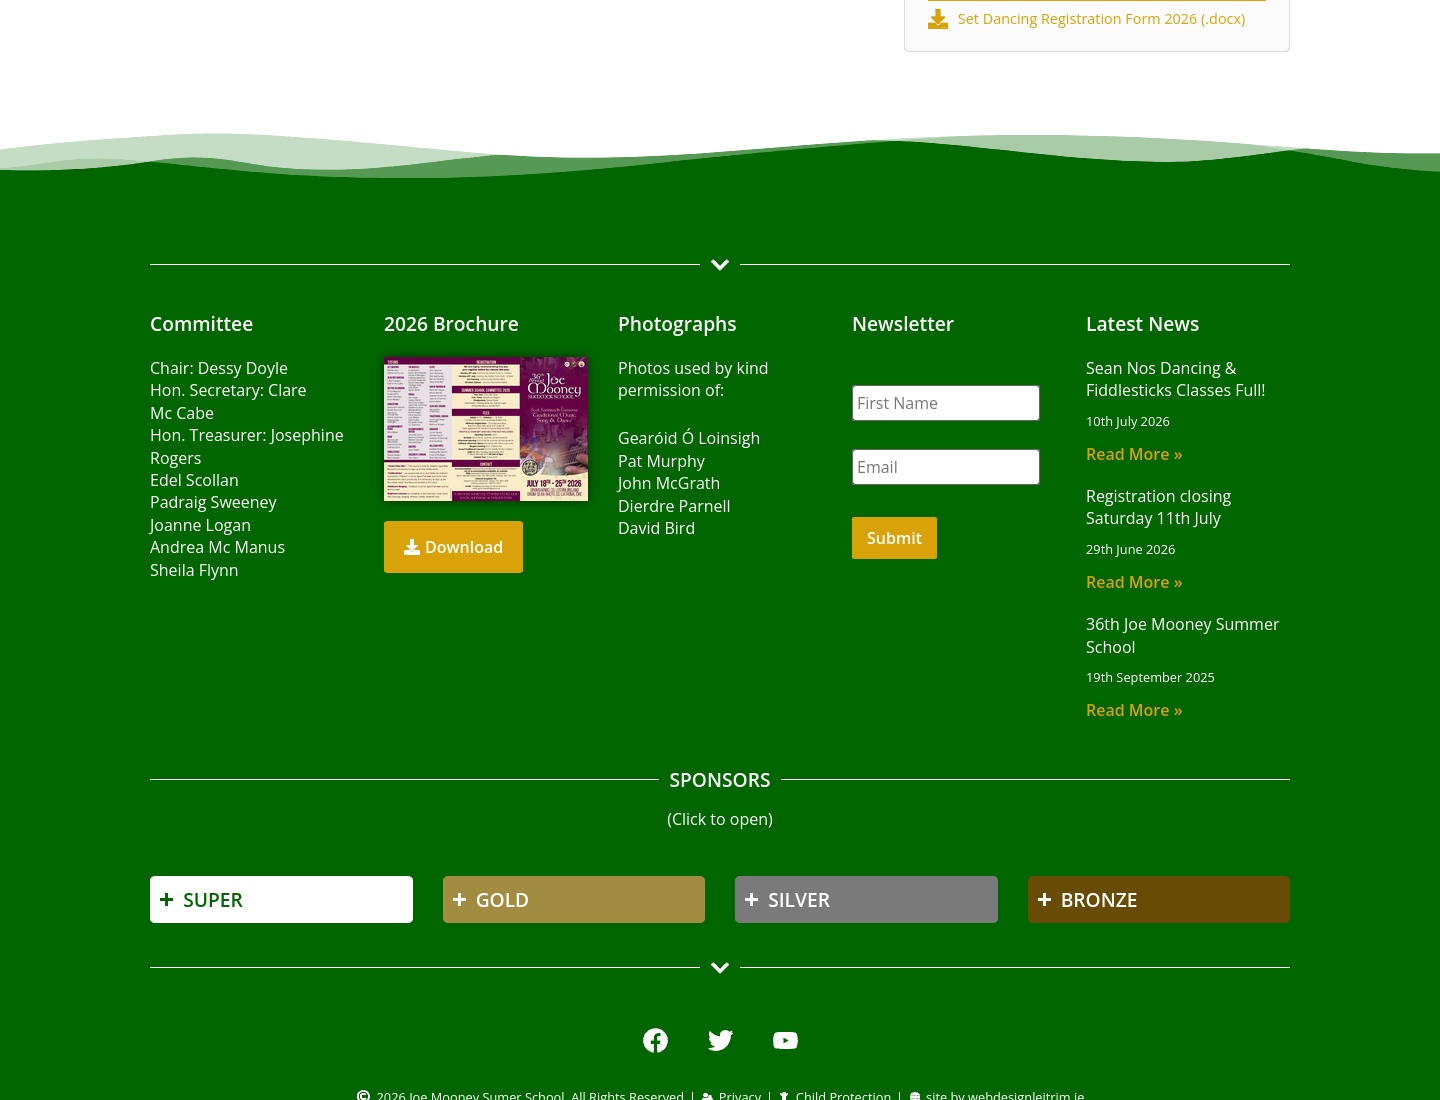Click the Committee heading
The width and height of the screenshot is (1440, 1100).
[x=201, y=324]
